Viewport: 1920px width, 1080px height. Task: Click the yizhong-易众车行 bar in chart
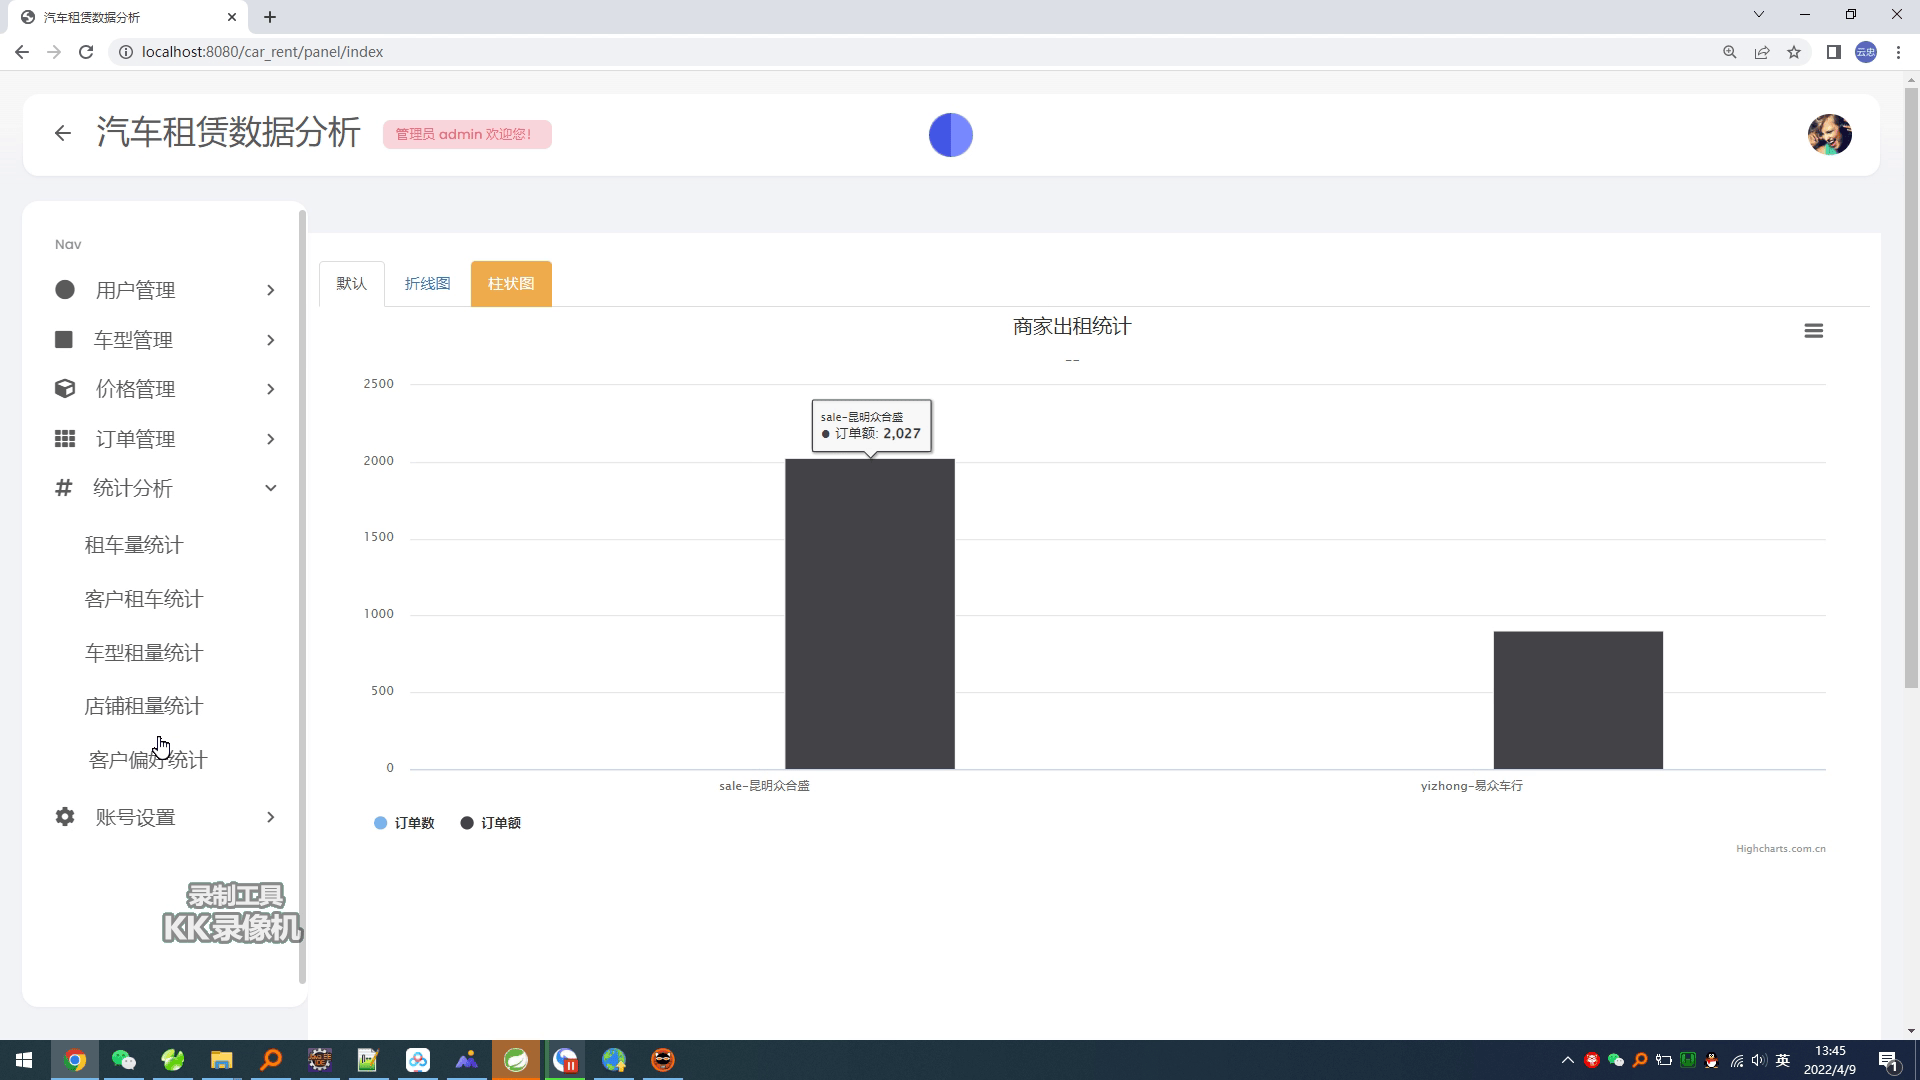1578,700
